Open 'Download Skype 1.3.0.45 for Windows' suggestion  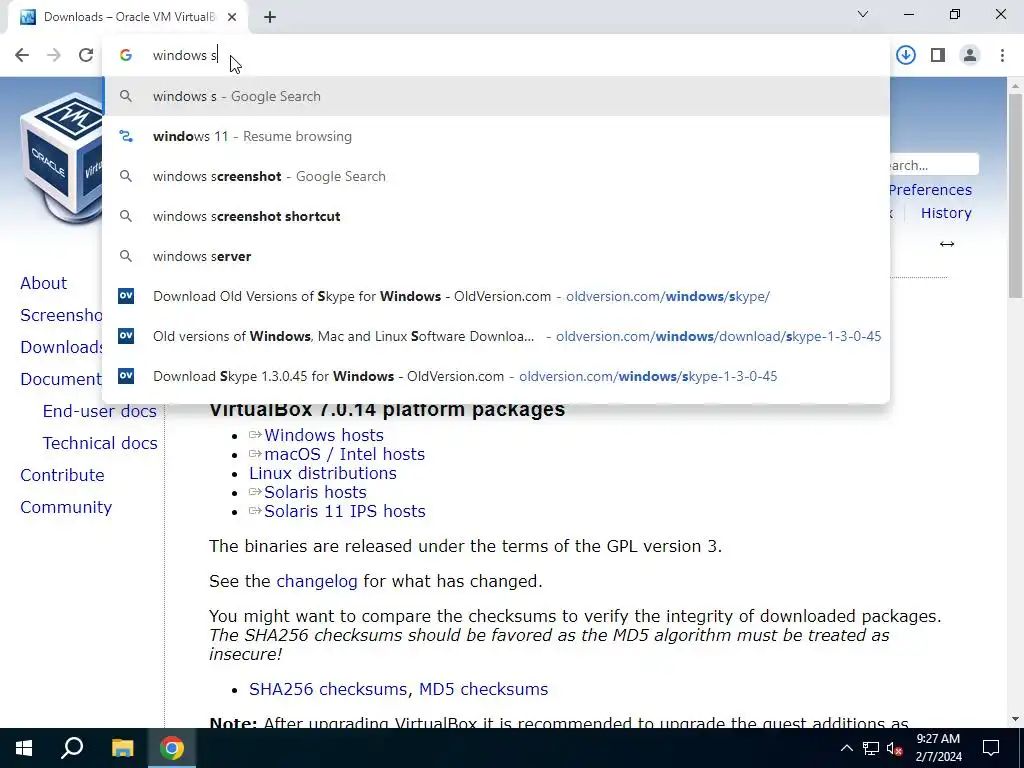(x=496, y=376)
